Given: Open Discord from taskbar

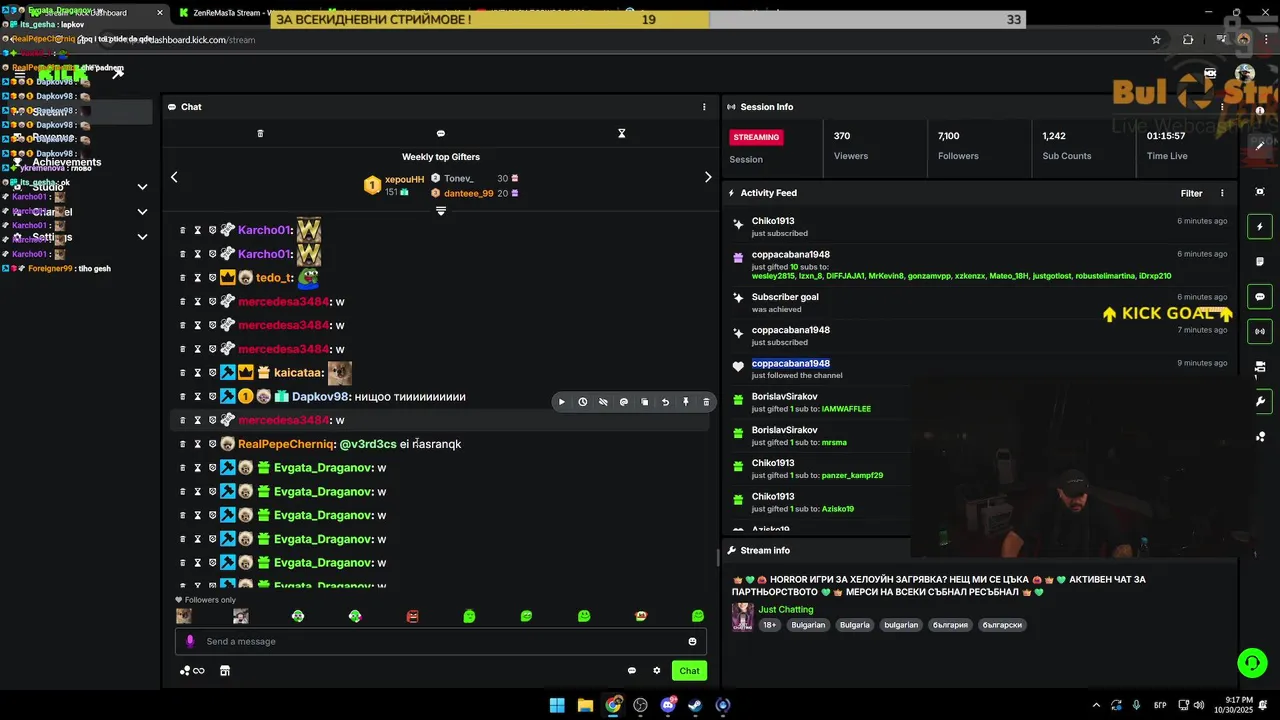Looking at the screenshot, I should [x=668, y=705].
